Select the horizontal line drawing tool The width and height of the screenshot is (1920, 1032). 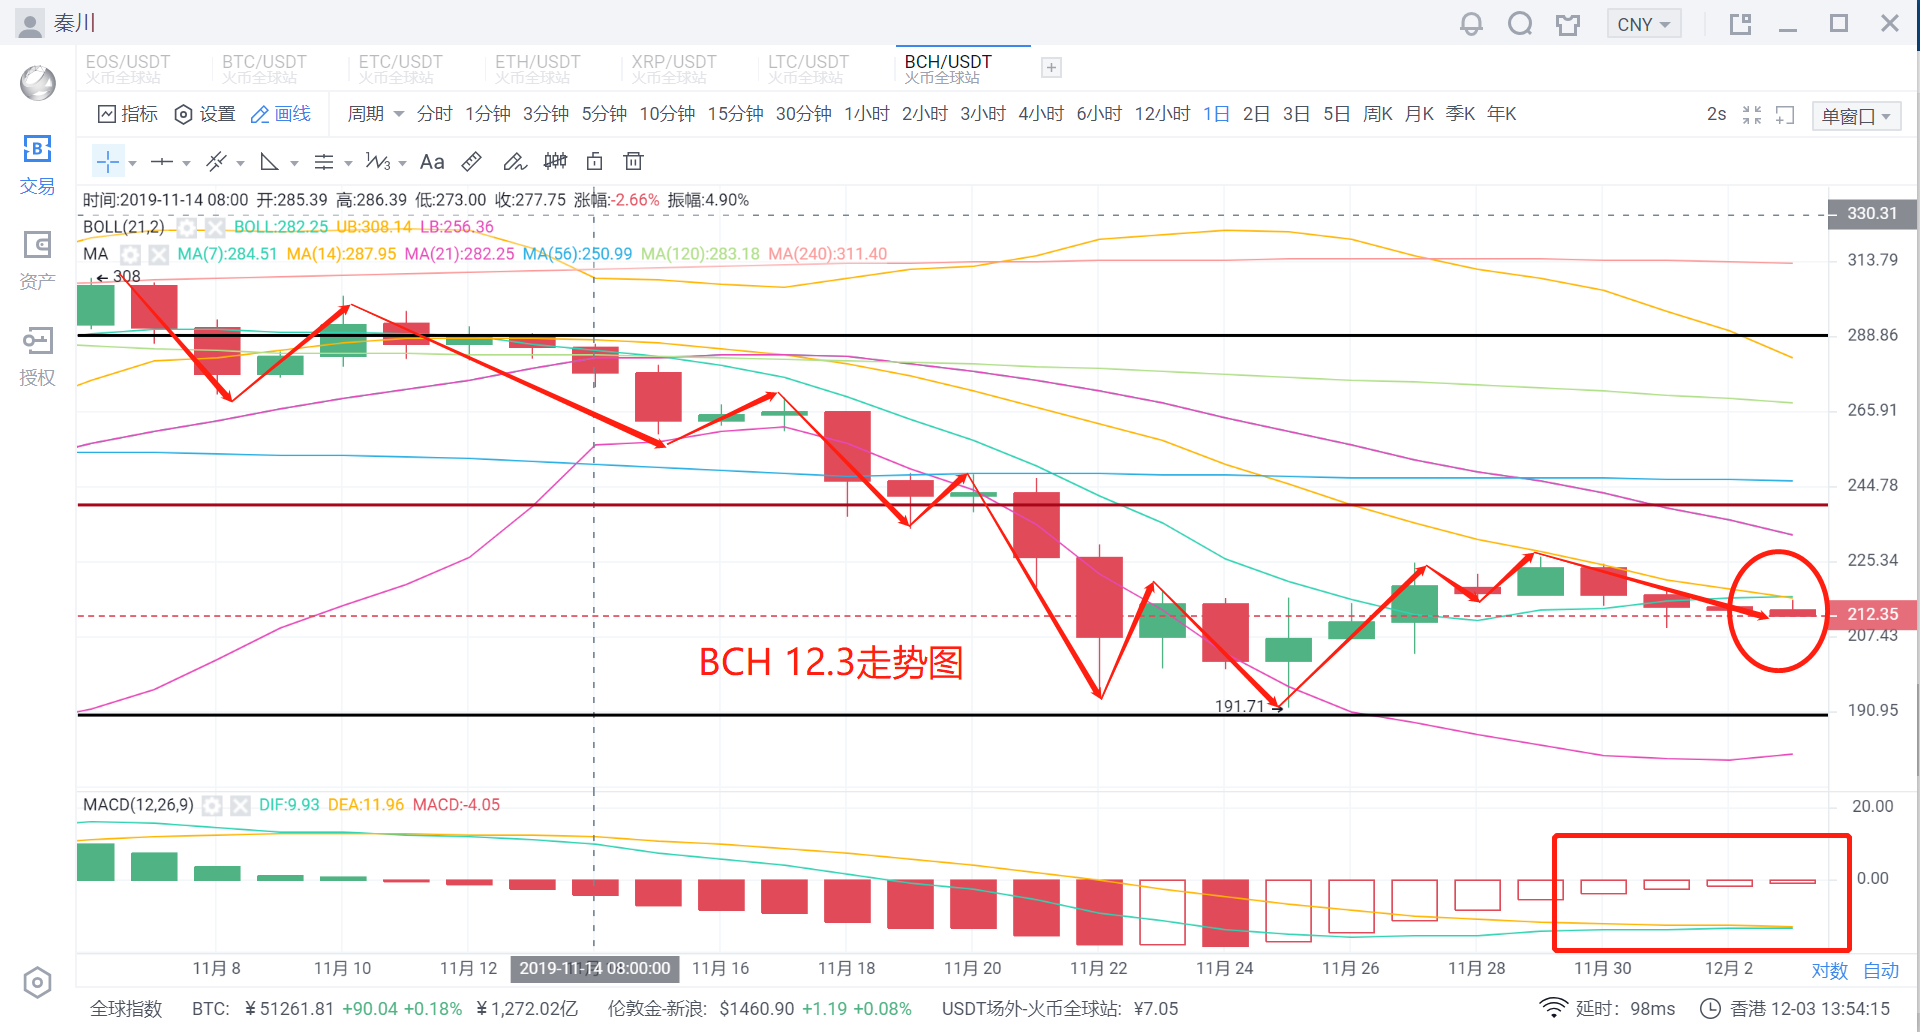click(162, 162)
